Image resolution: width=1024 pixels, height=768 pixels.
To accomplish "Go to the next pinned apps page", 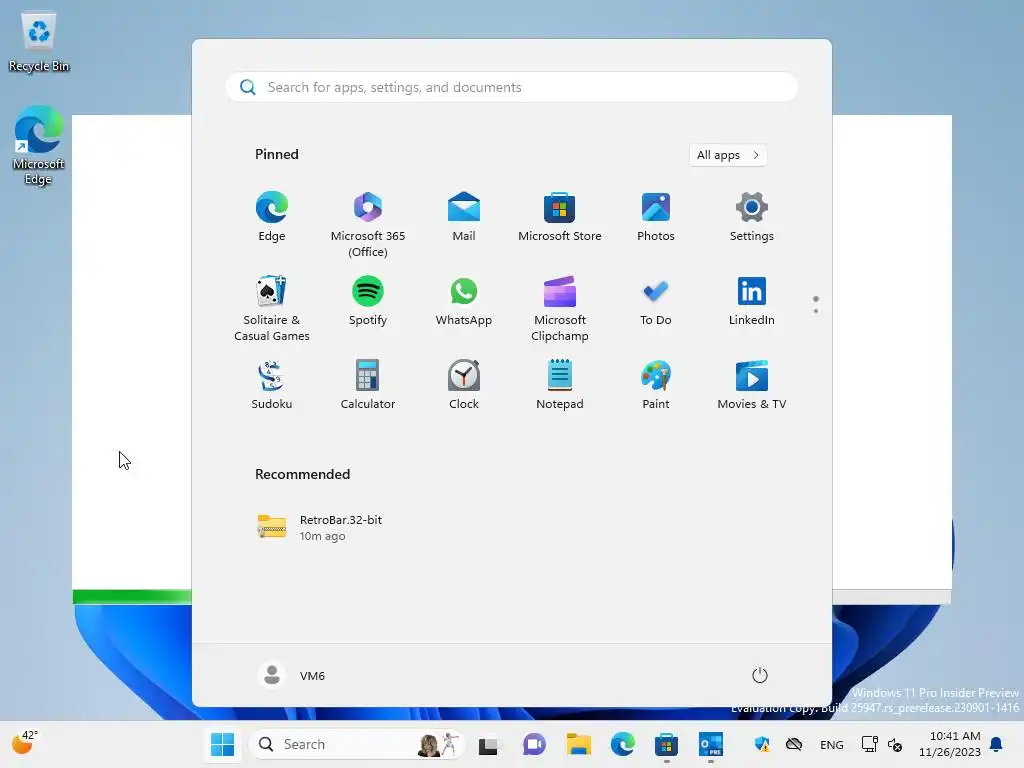I will (816, 311).
